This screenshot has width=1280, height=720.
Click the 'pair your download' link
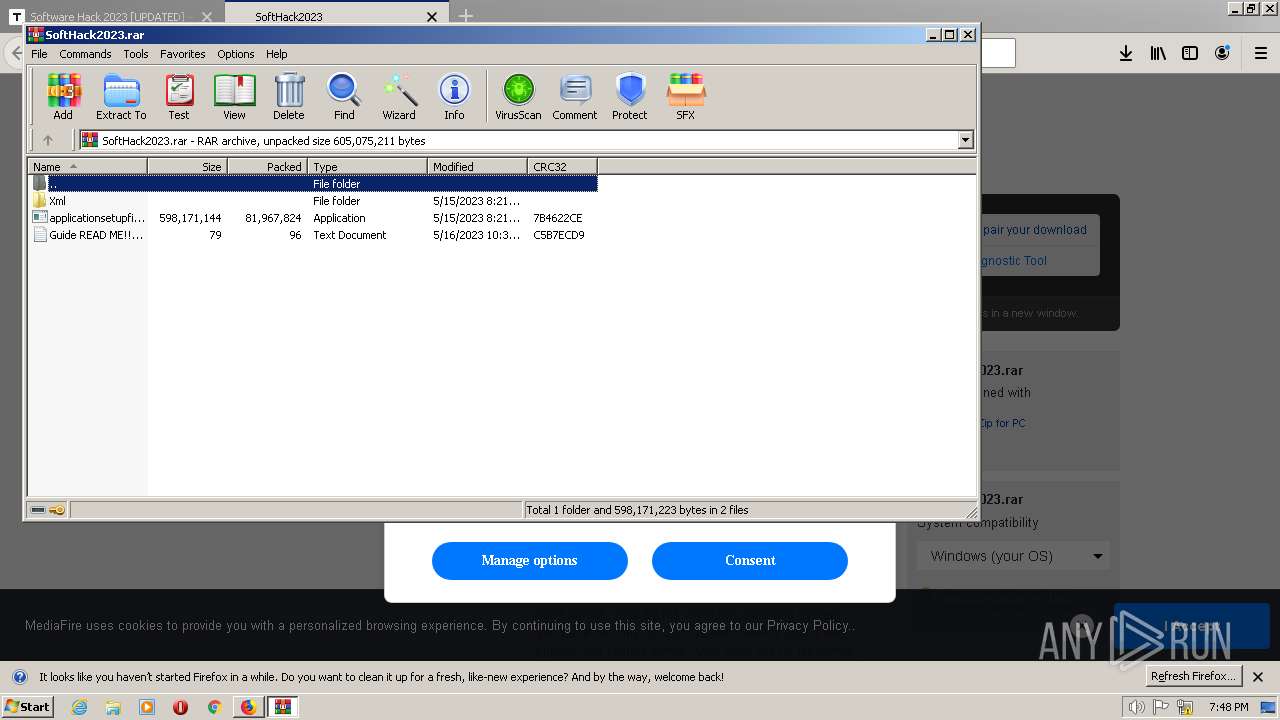point(1034,230)
